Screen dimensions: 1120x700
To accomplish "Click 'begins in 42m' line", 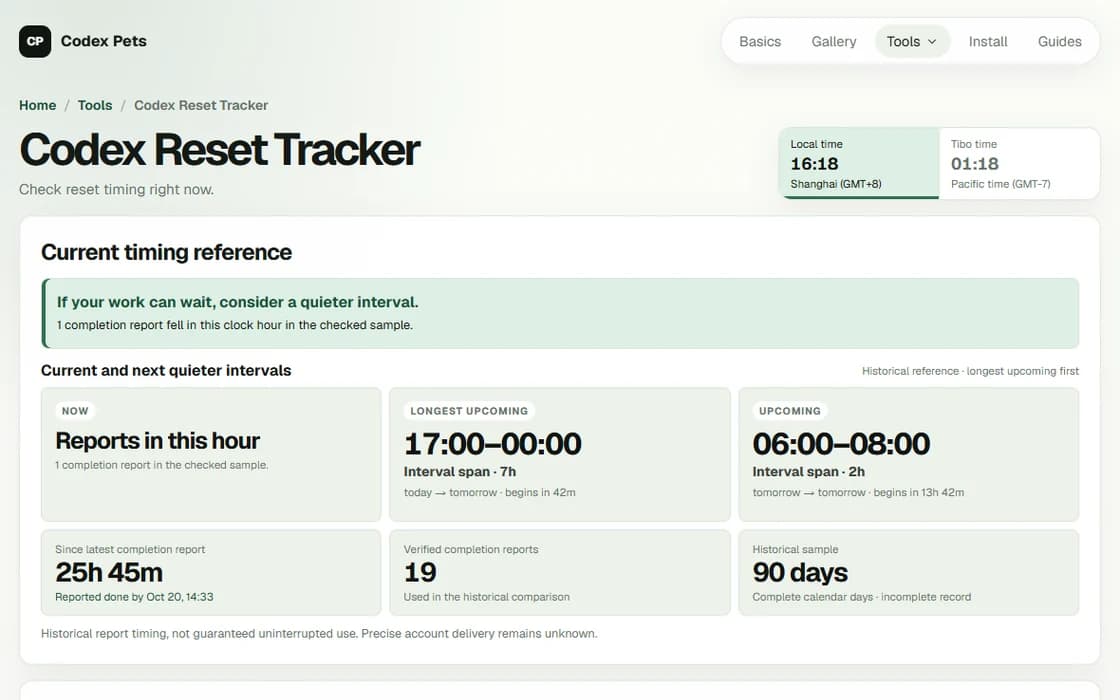I will 489,493.
